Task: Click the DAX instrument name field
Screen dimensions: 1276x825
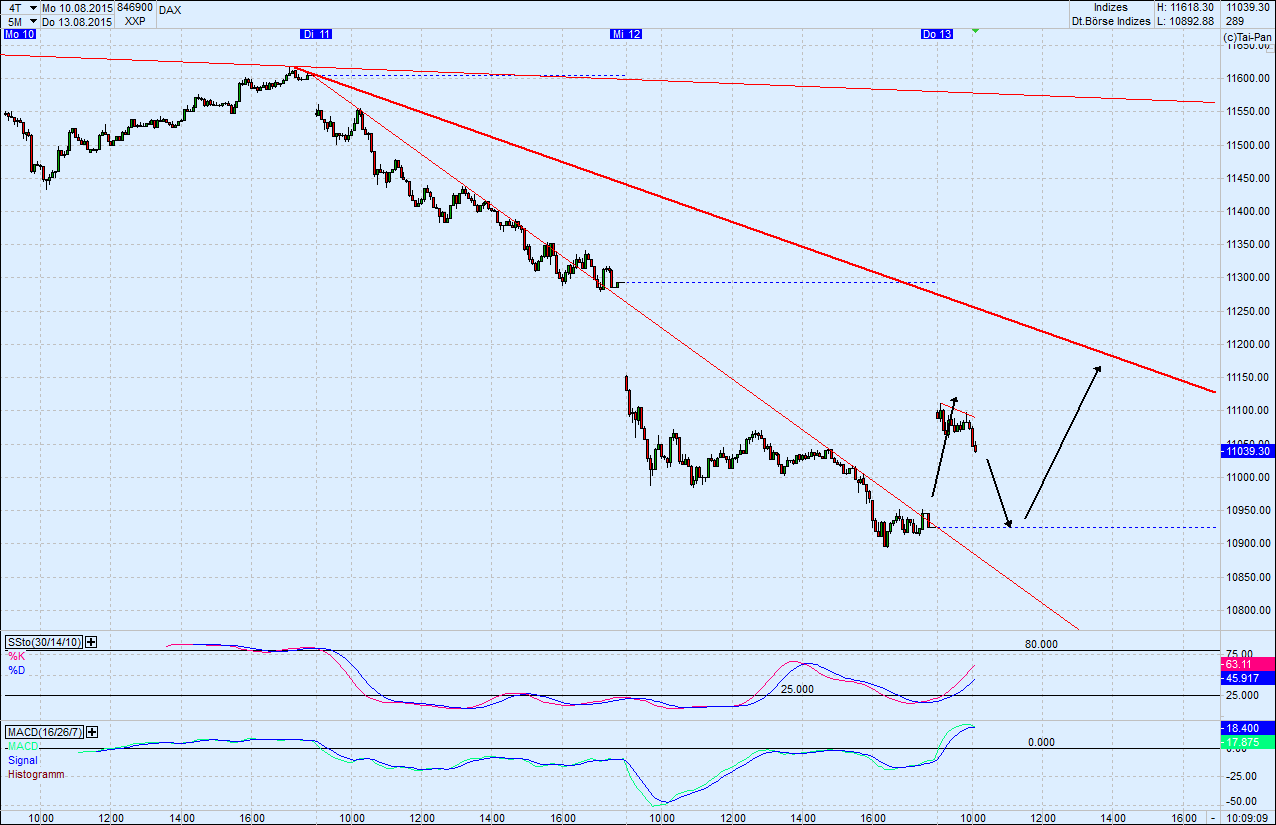Action: click(x=170, y=9)
